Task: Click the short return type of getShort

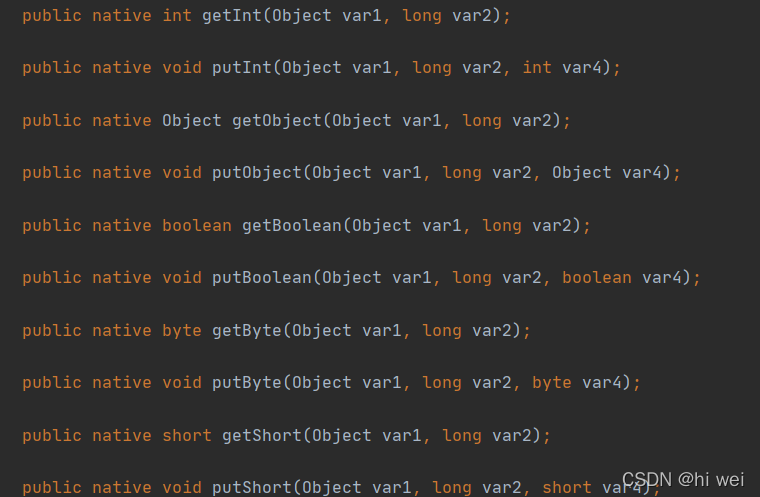Action: [x=187, y=435]
